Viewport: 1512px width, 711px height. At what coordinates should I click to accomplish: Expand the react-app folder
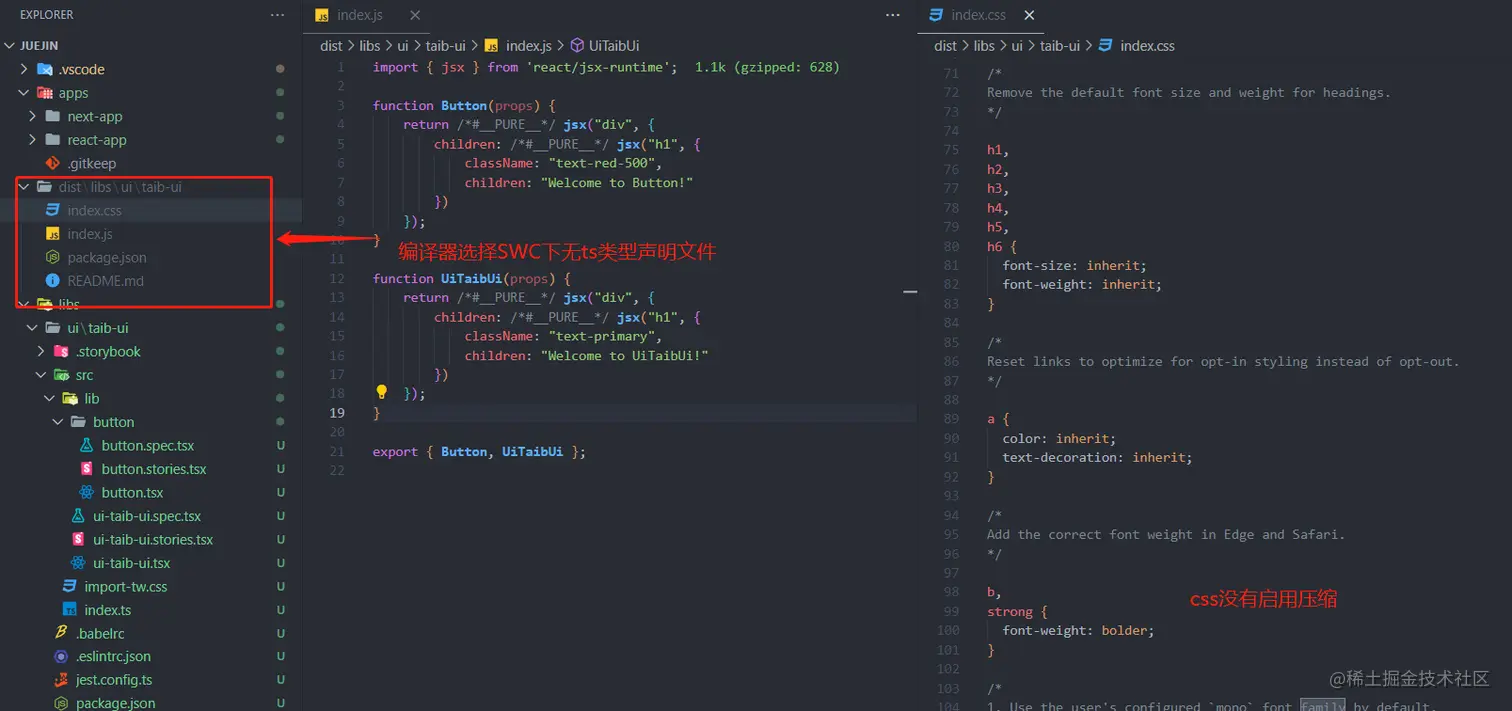33,140
